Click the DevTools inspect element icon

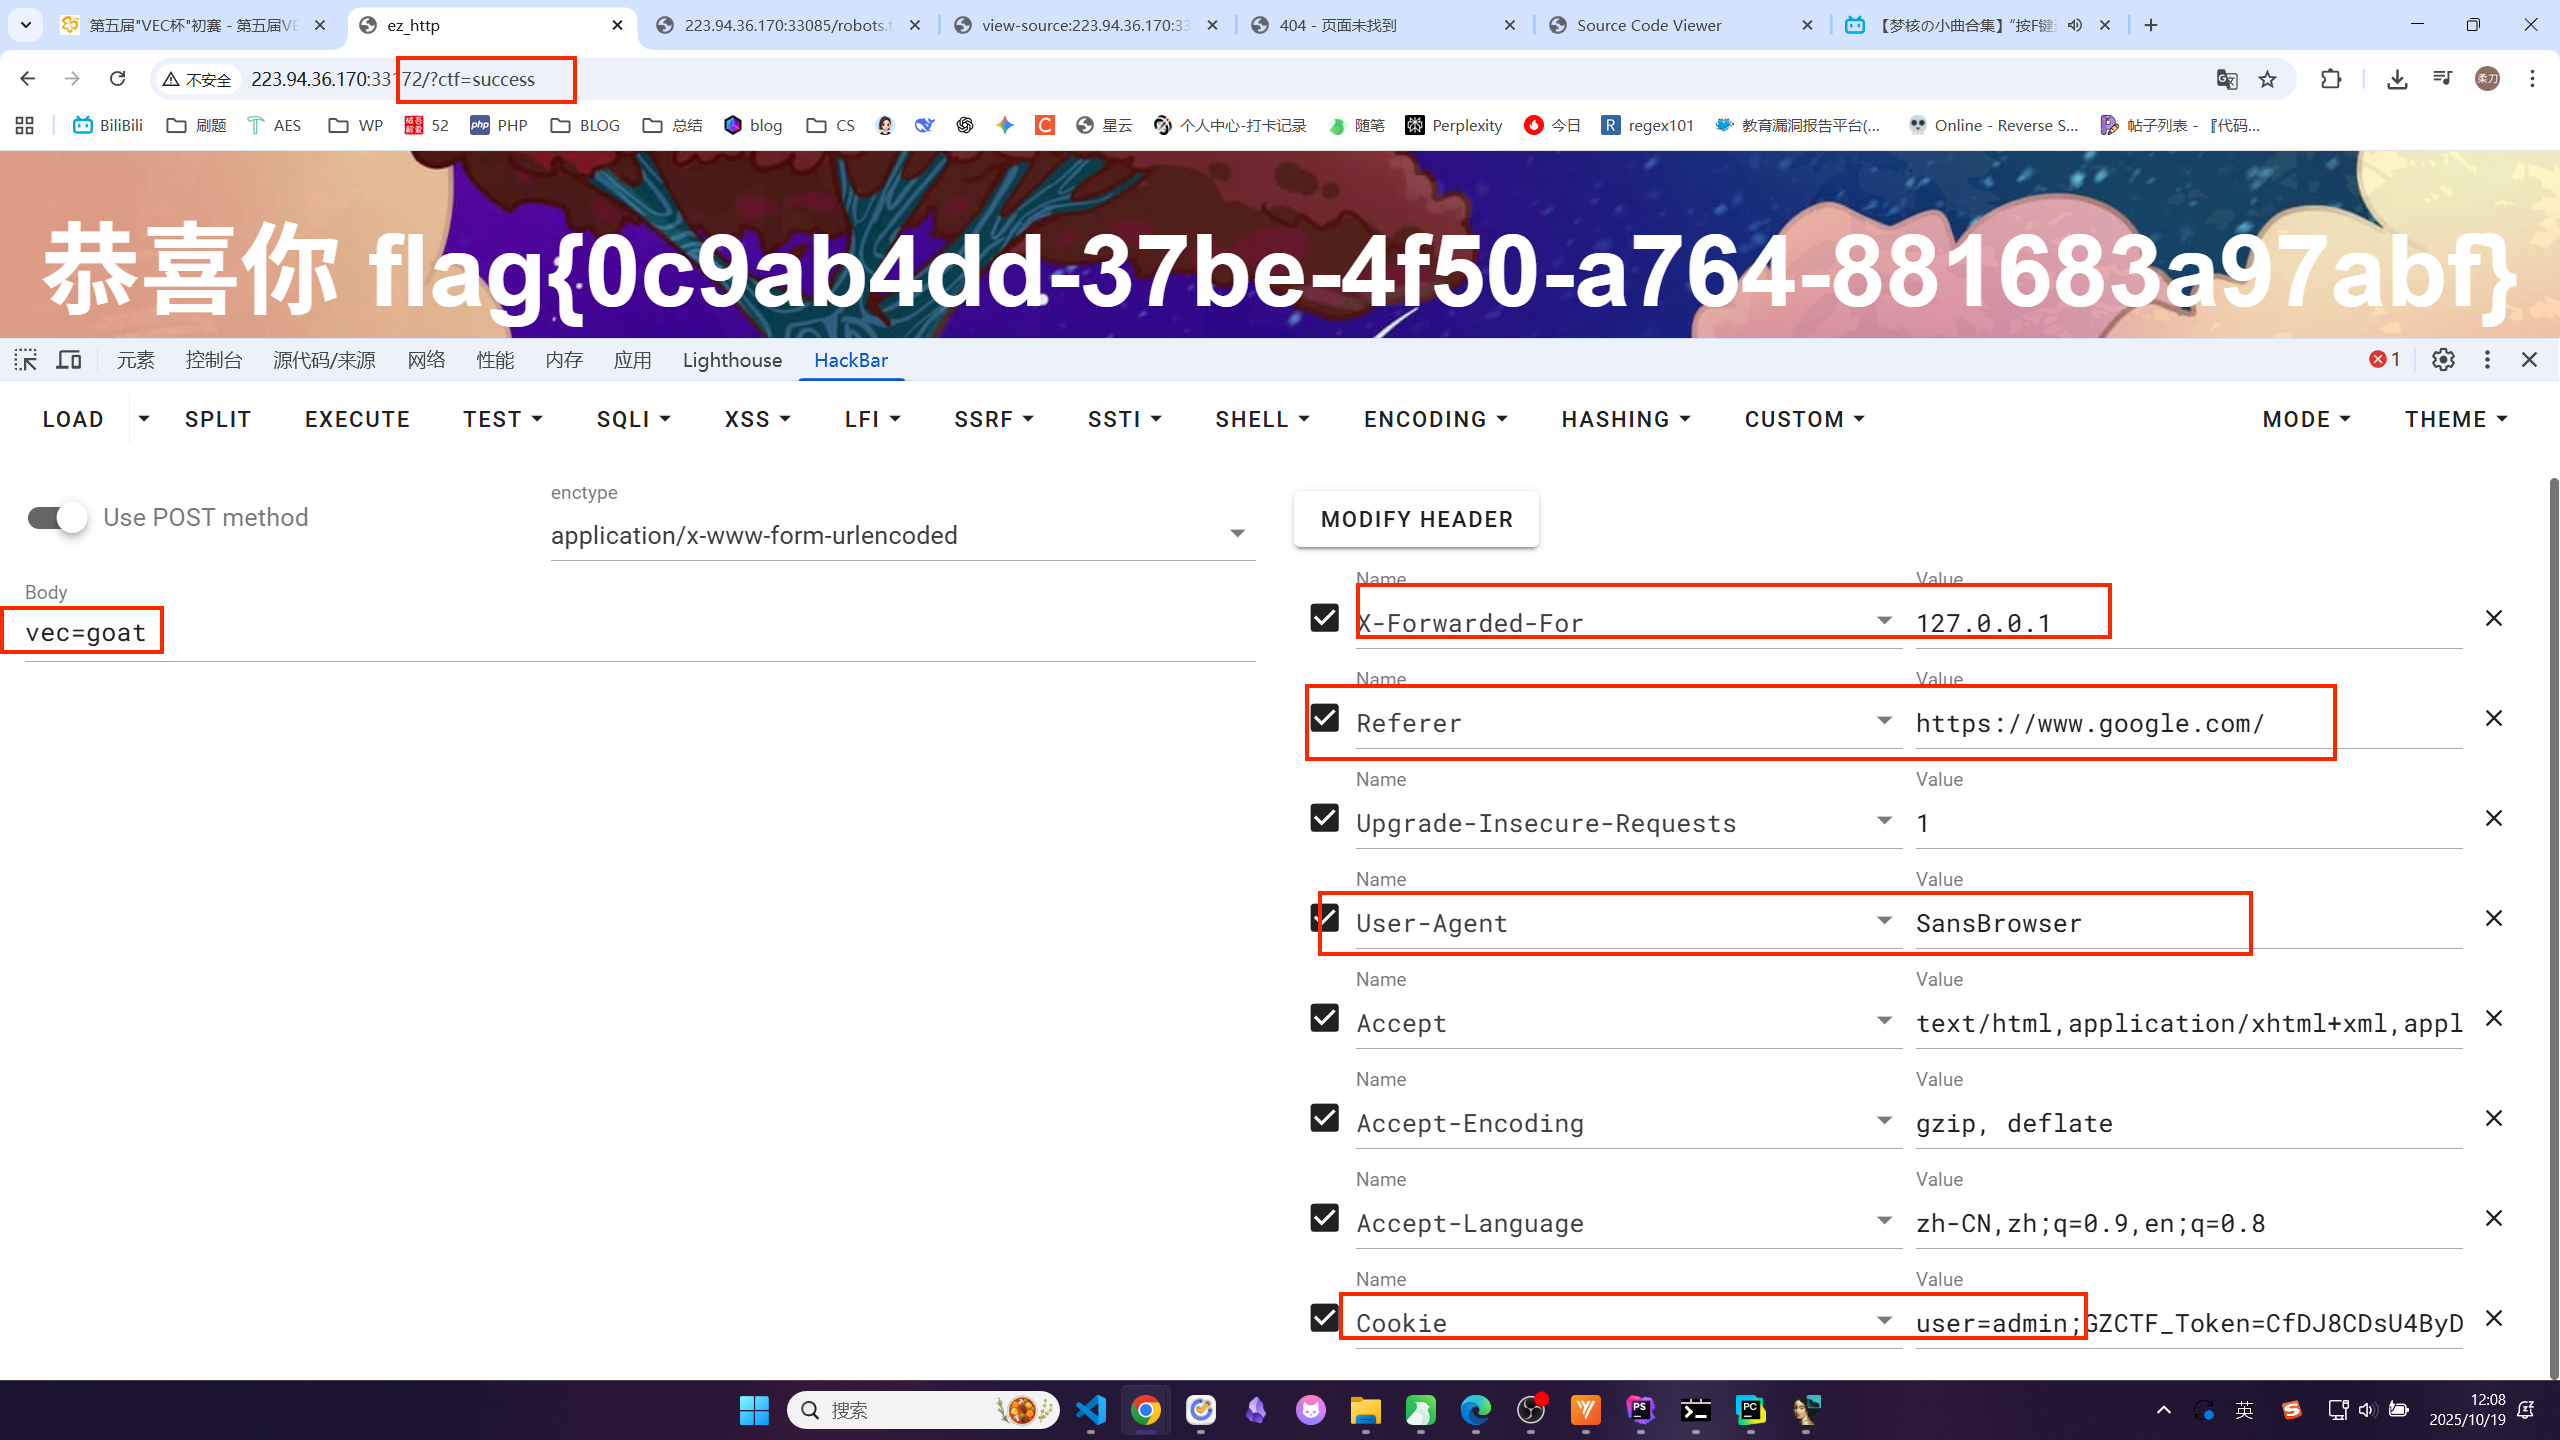[25, 360]
